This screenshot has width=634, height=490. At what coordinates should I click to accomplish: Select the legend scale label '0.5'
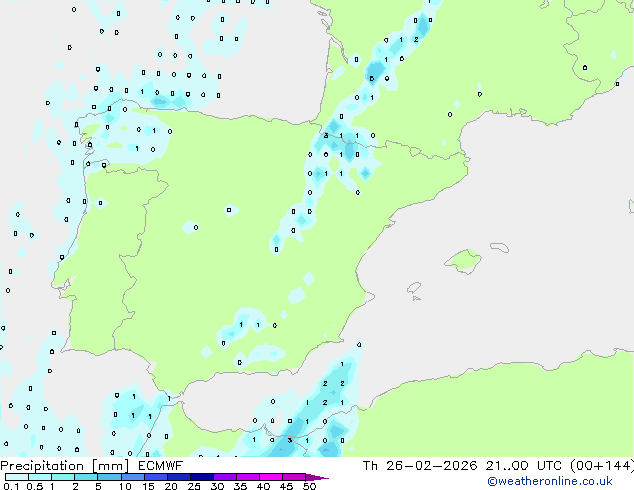[35, 486]
